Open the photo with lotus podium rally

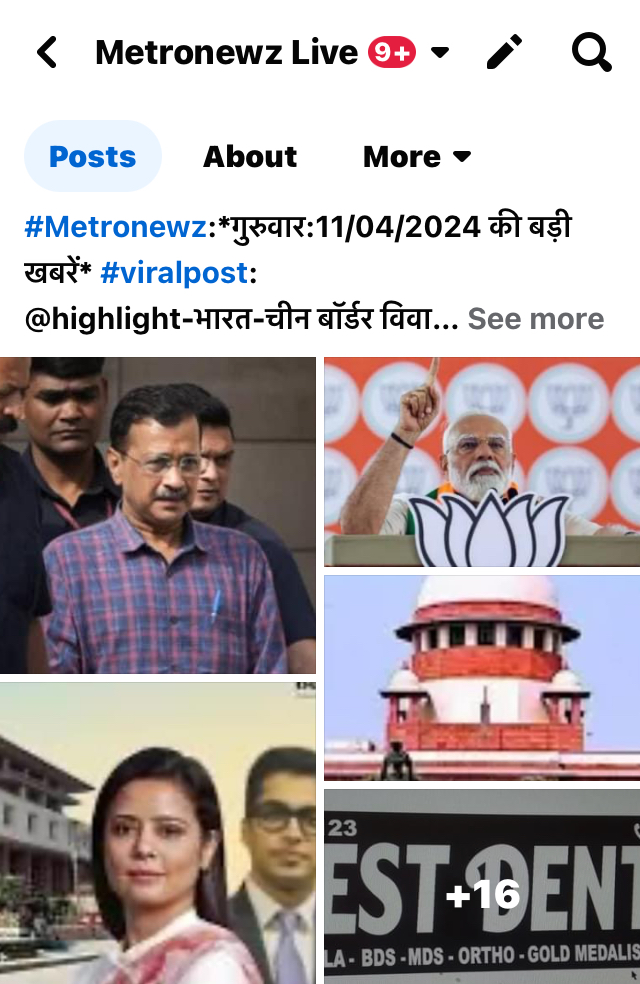tap(482, 462)
